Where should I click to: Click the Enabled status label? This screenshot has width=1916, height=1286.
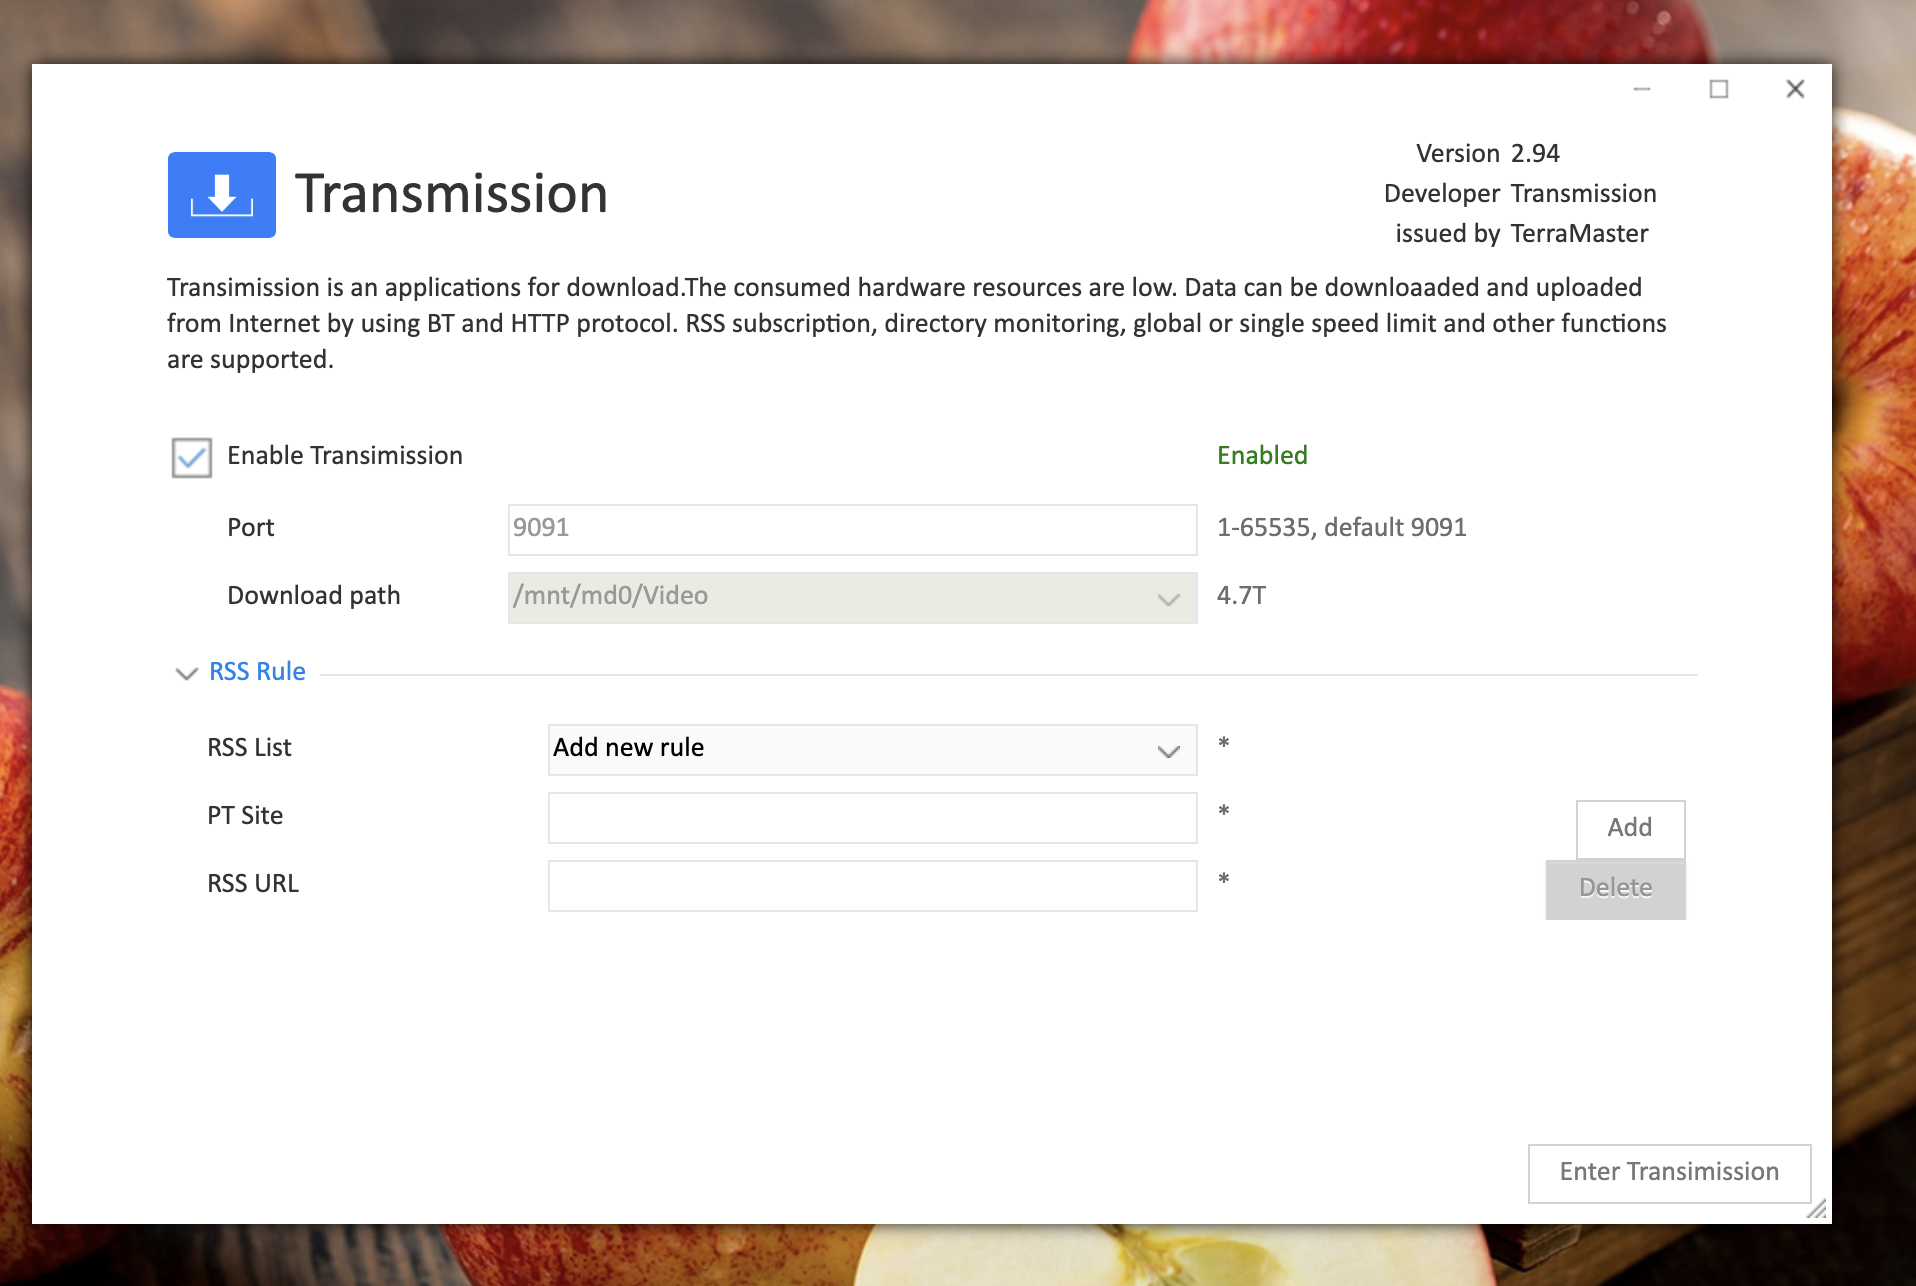pyautogui.click(x=1261, y=455)
